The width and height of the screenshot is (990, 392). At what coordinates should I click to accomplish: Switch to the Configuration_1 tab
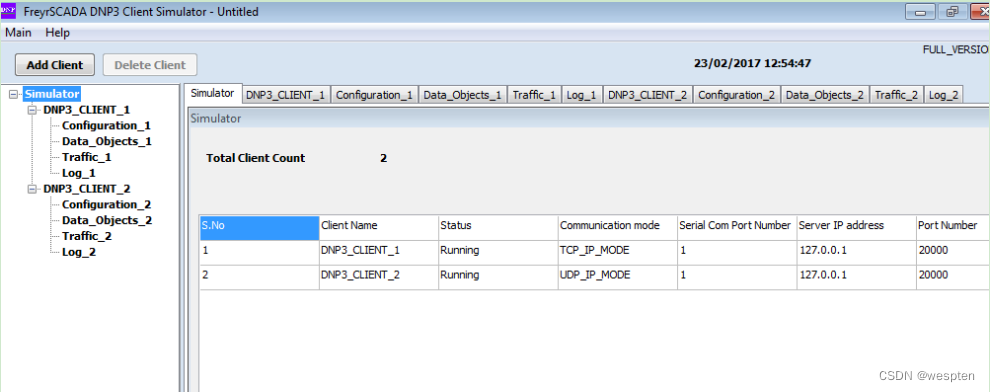[374, 95]
